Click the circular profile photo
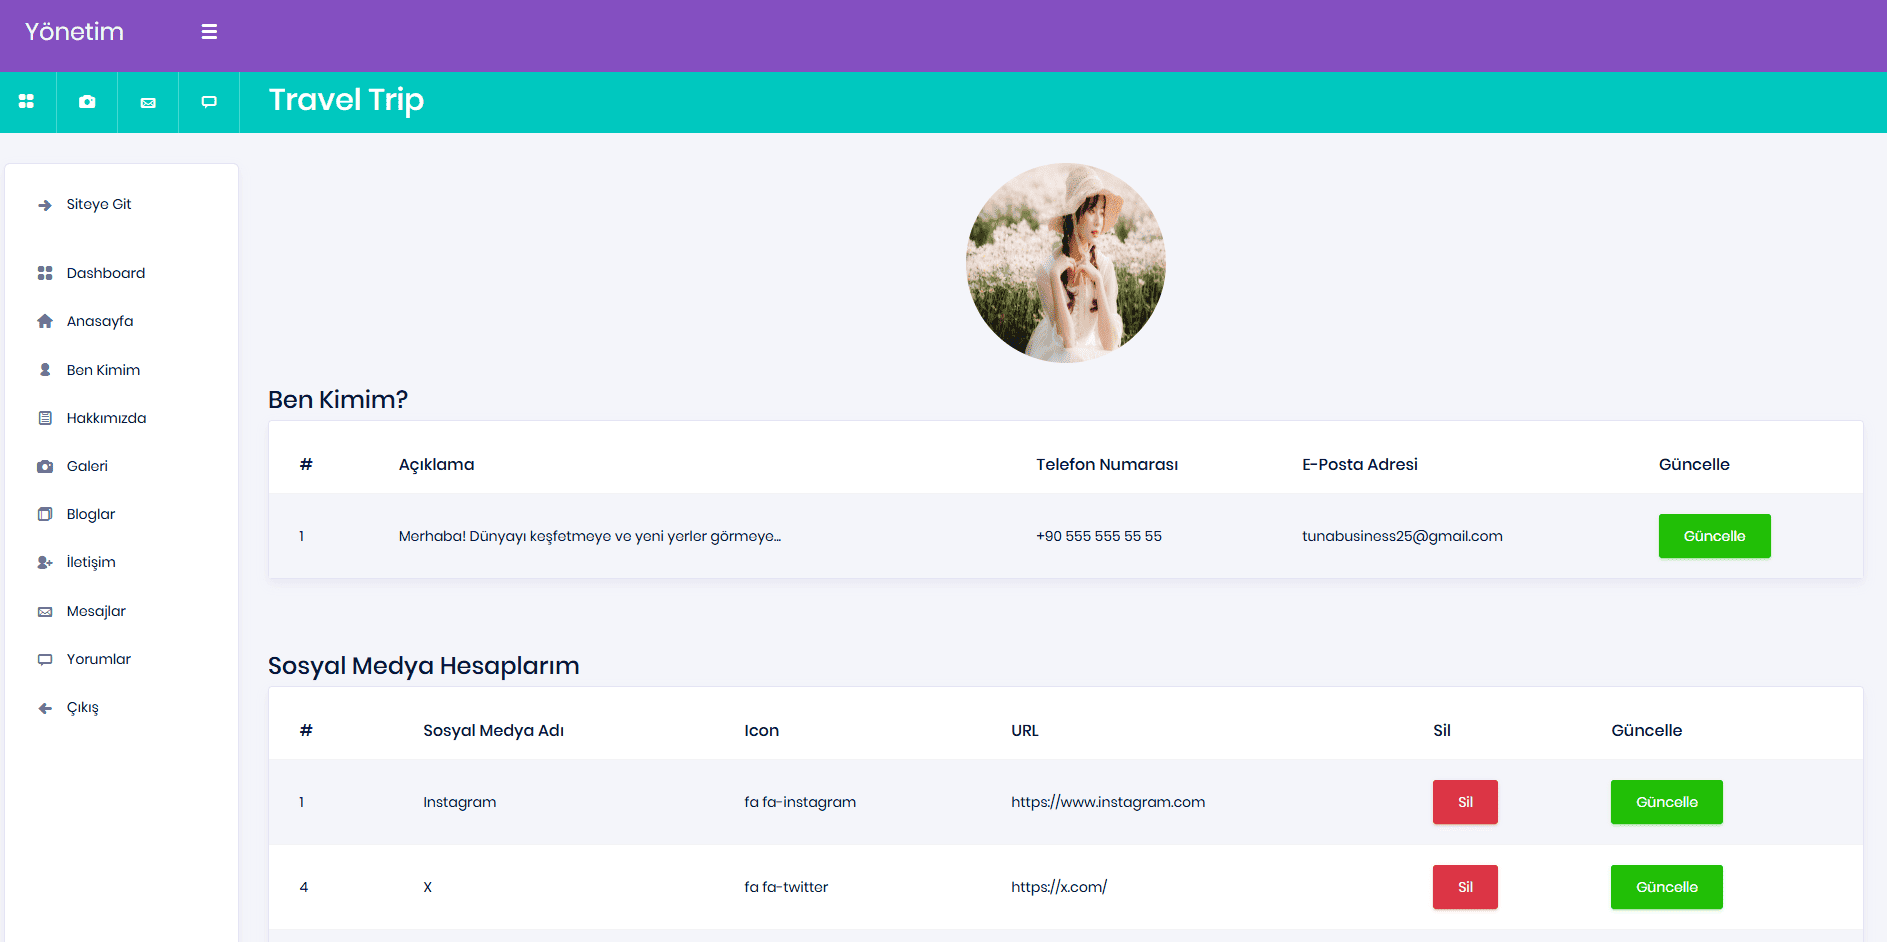The width and height of the screenshot is (1887, 942). pyautogui.click(x=1065, y=263)
